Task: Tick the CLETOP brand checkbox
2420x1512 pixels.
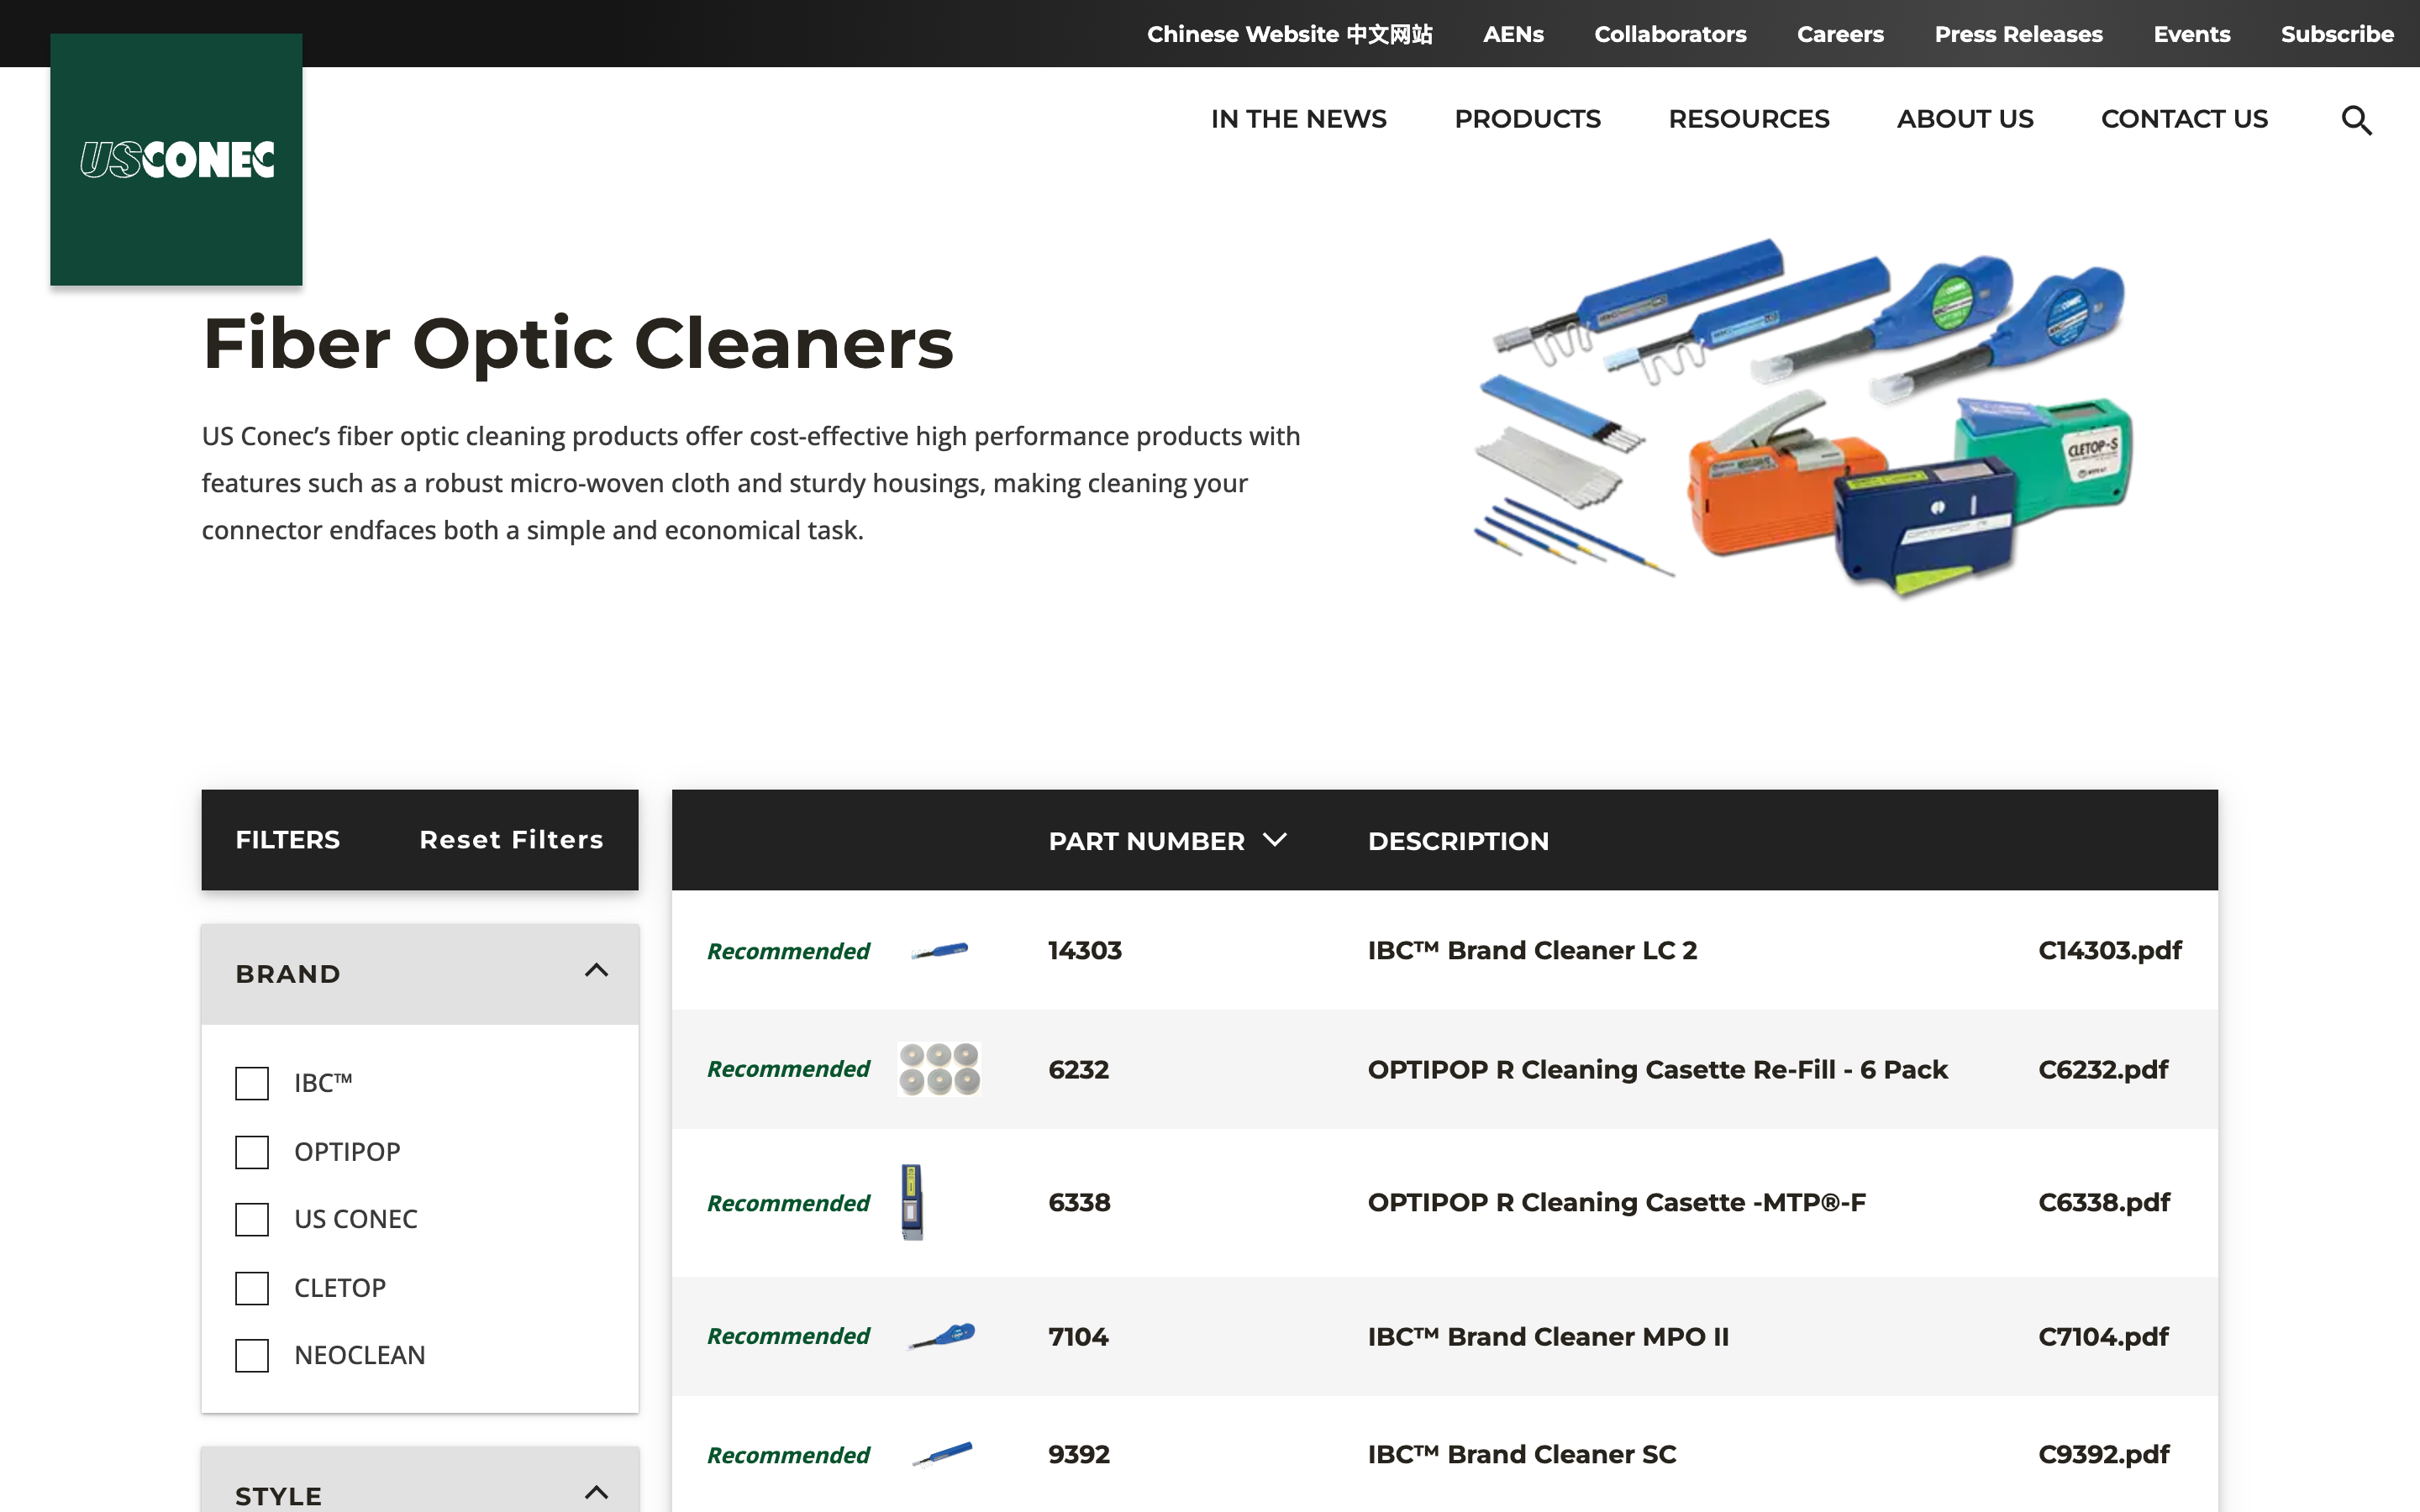Action: point(252,1288)
